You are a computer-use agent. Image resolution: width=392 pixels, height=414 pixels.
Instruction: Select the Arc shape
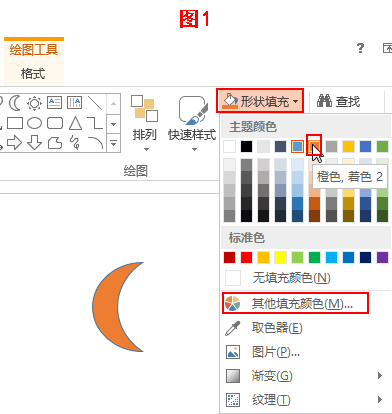[95, 143]
